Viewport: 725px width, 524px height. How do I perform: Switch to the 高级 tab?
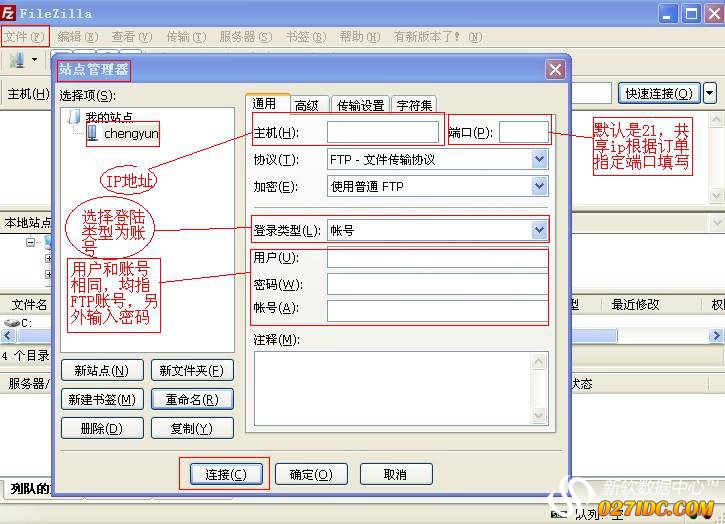310,105
